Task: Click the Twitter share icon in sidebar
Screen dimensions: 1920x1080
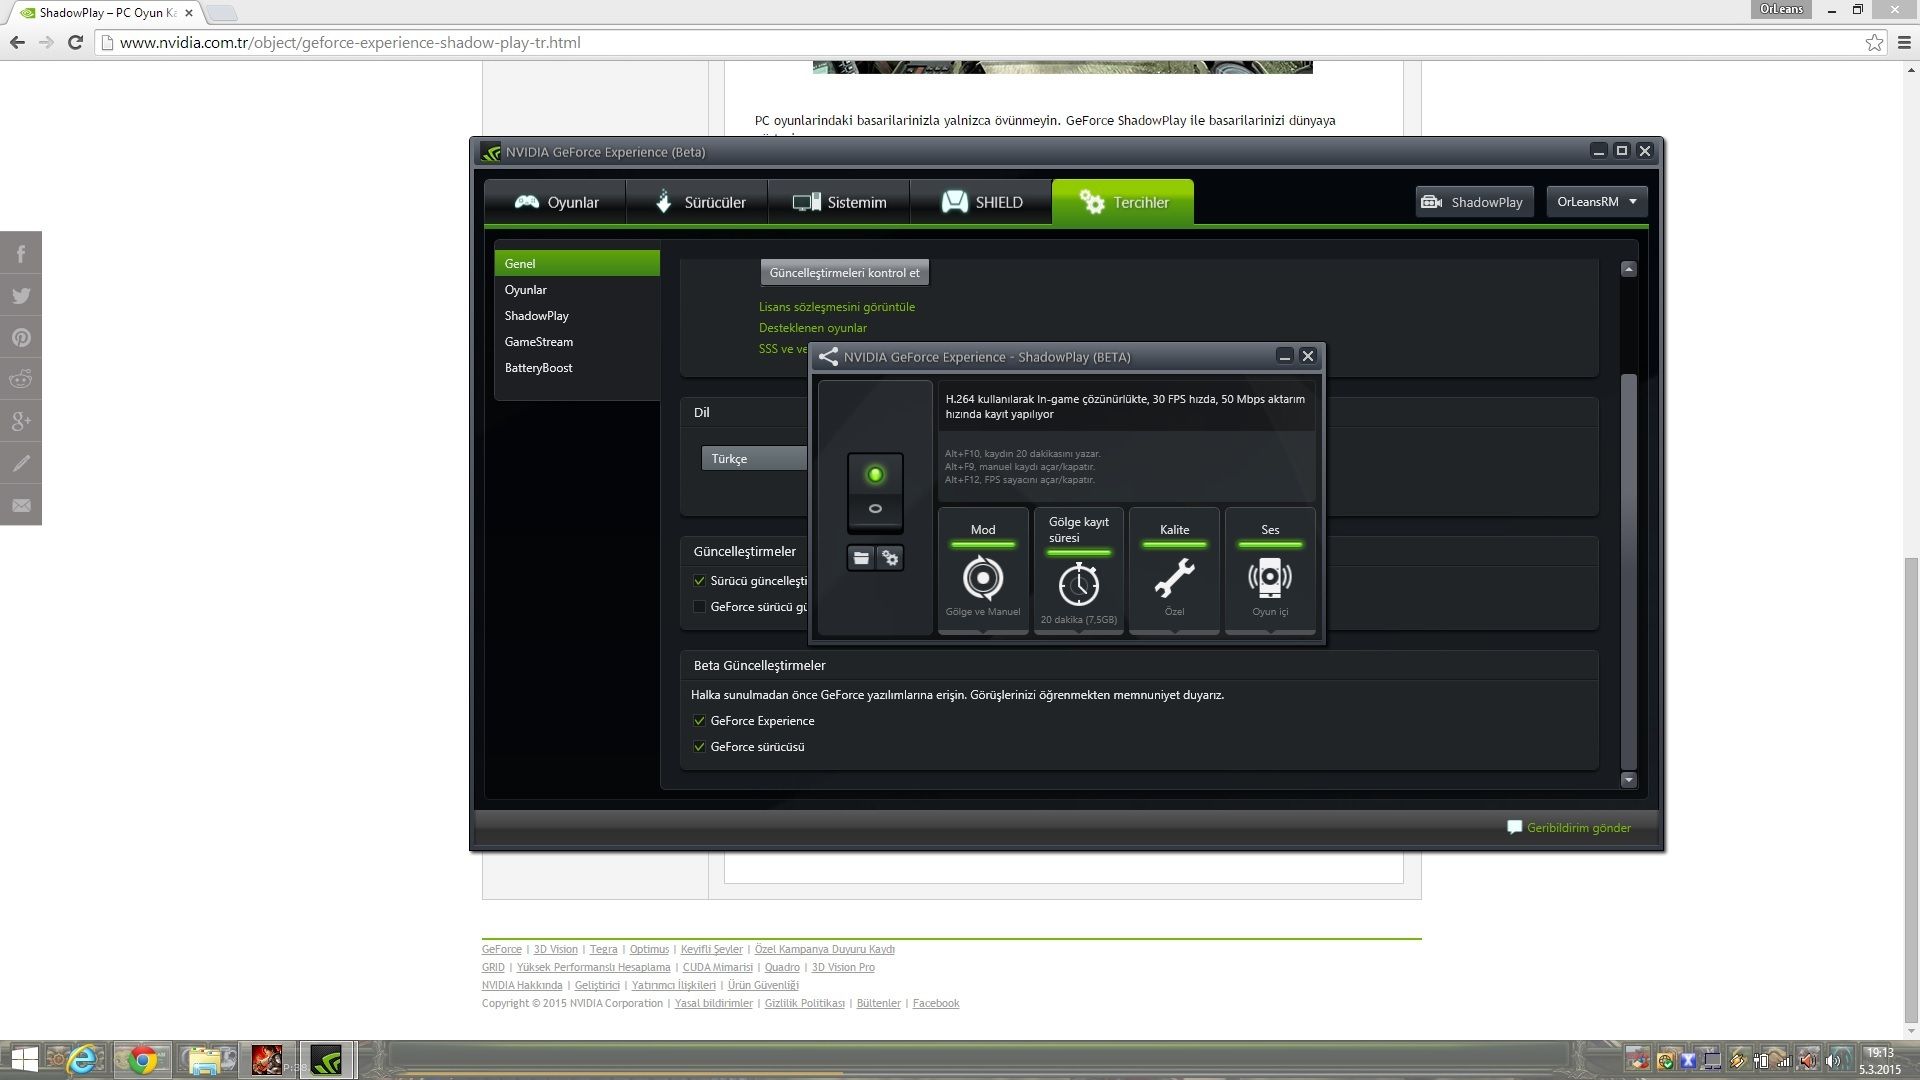Action: pyautogui.click(x=21, y=296)
